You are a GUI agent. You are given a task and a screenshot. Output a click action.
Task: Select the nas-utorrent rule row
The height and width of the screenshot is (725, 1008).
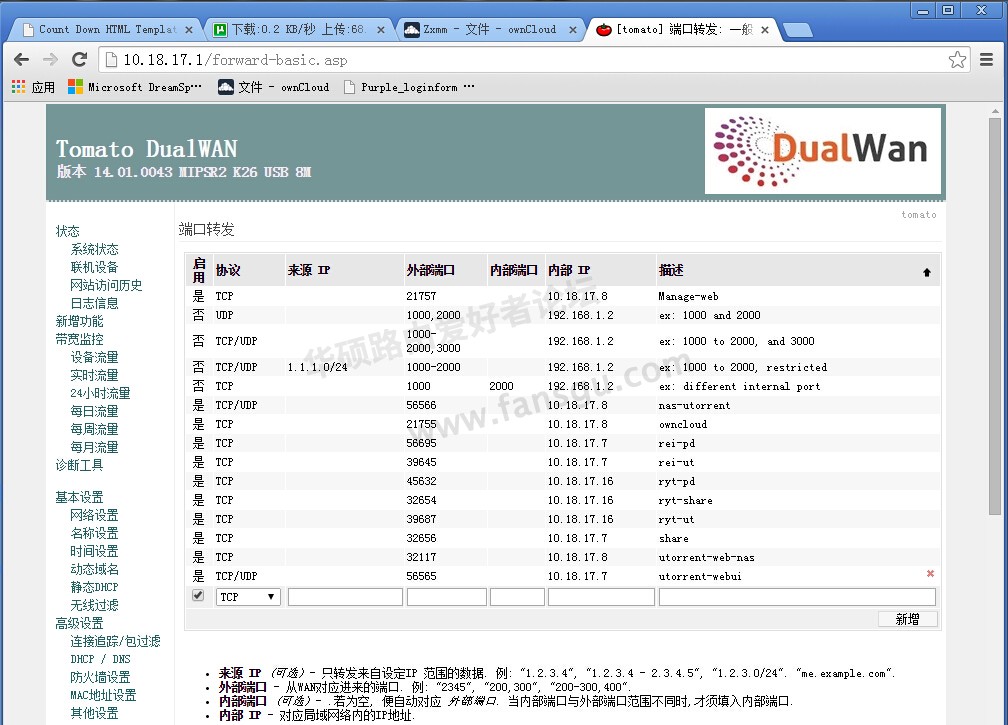(x=562, y=406)
